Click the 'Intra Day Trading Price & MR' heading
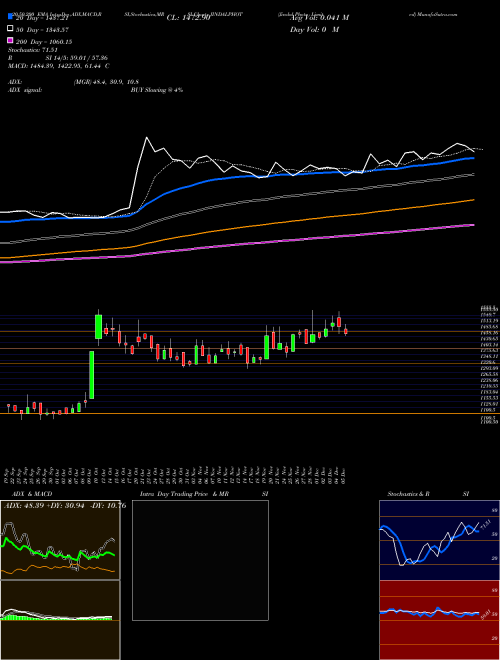The width and height of the screenshot is (500, 660). tap(184, 494)
